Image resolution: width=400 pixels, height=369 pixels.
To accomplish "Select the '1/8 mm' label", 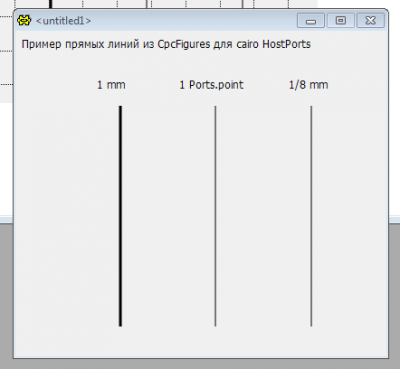I will (308, 85).
